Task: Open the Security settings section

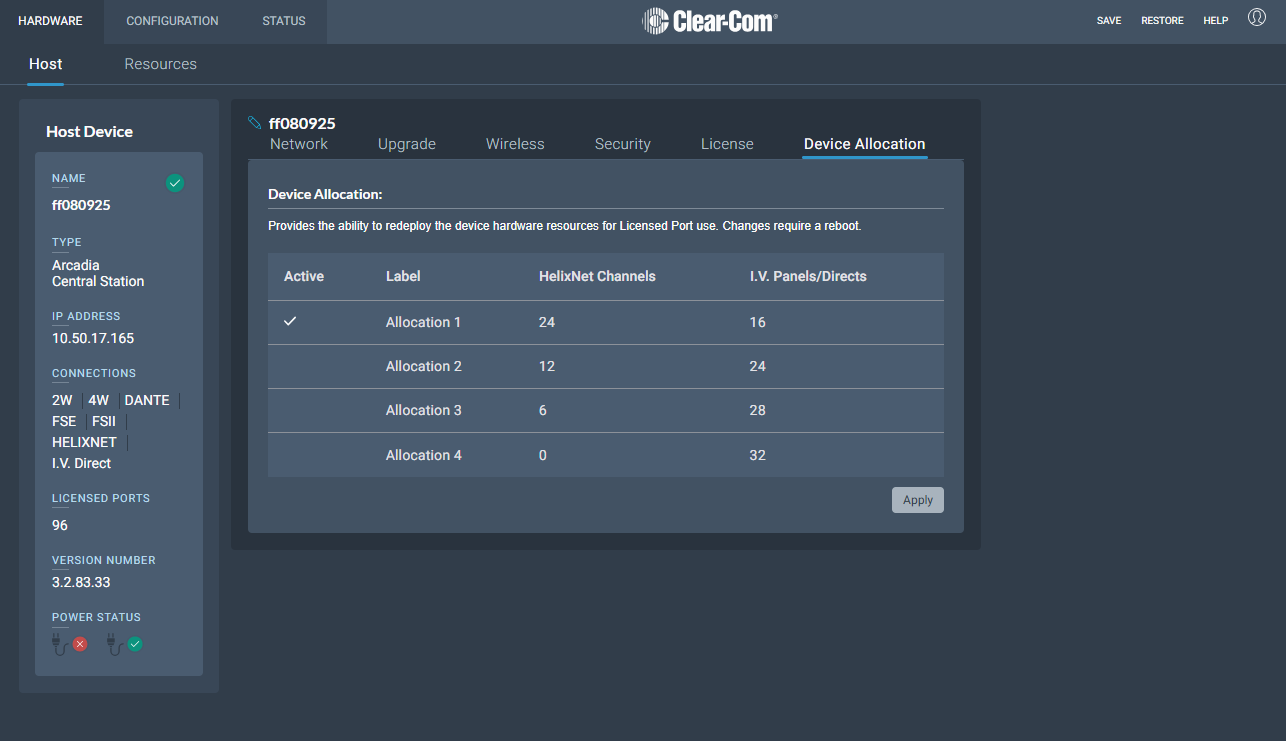Action: coord(622,143)
